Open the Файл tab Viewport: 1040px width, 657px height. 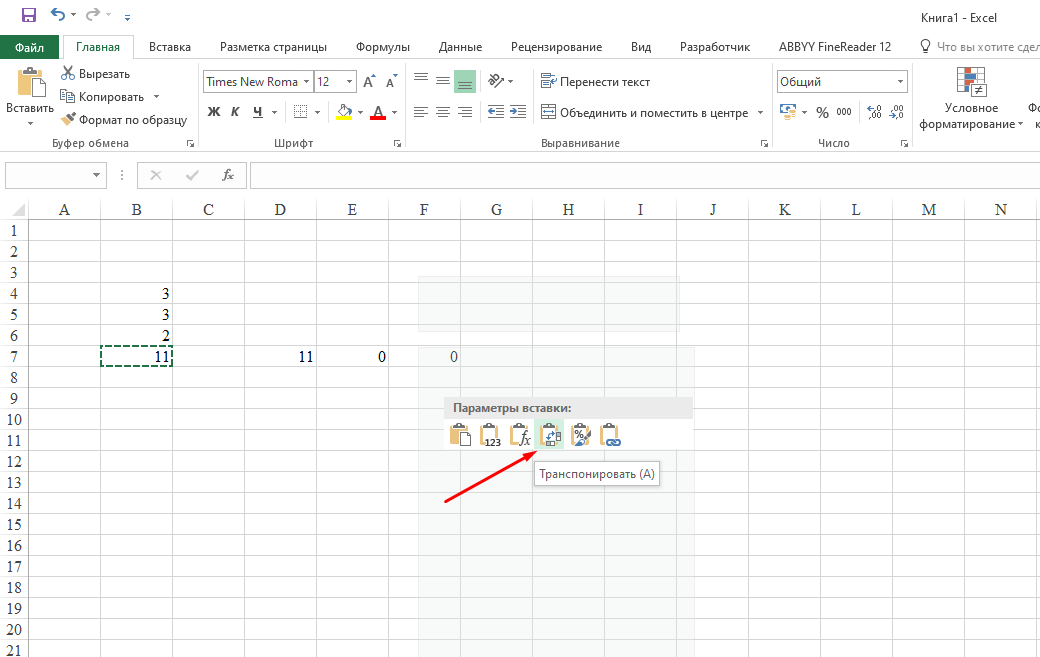[30, 47]
